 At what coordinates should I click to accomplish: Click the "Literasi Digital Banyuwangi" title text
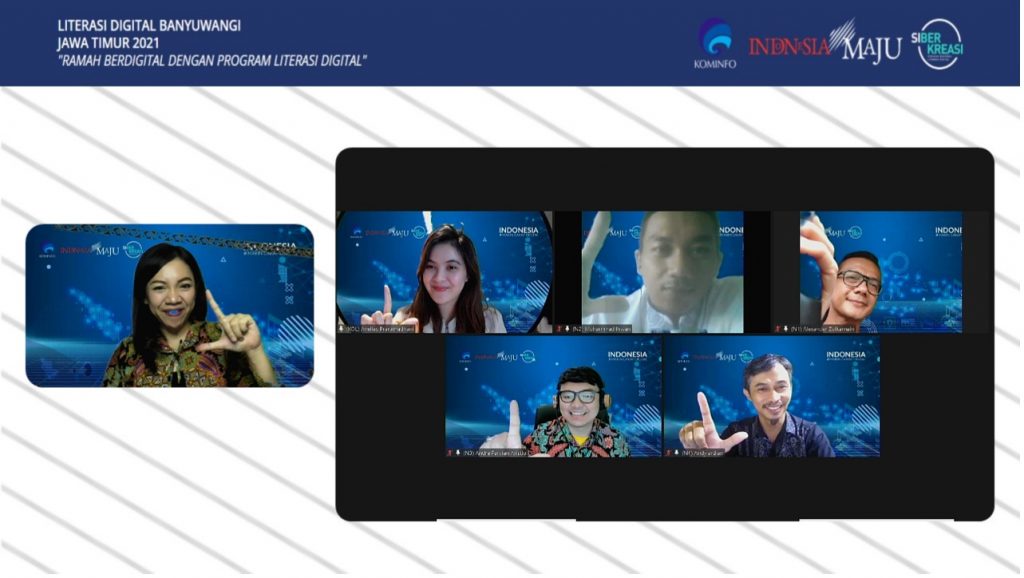click(149, 25)
